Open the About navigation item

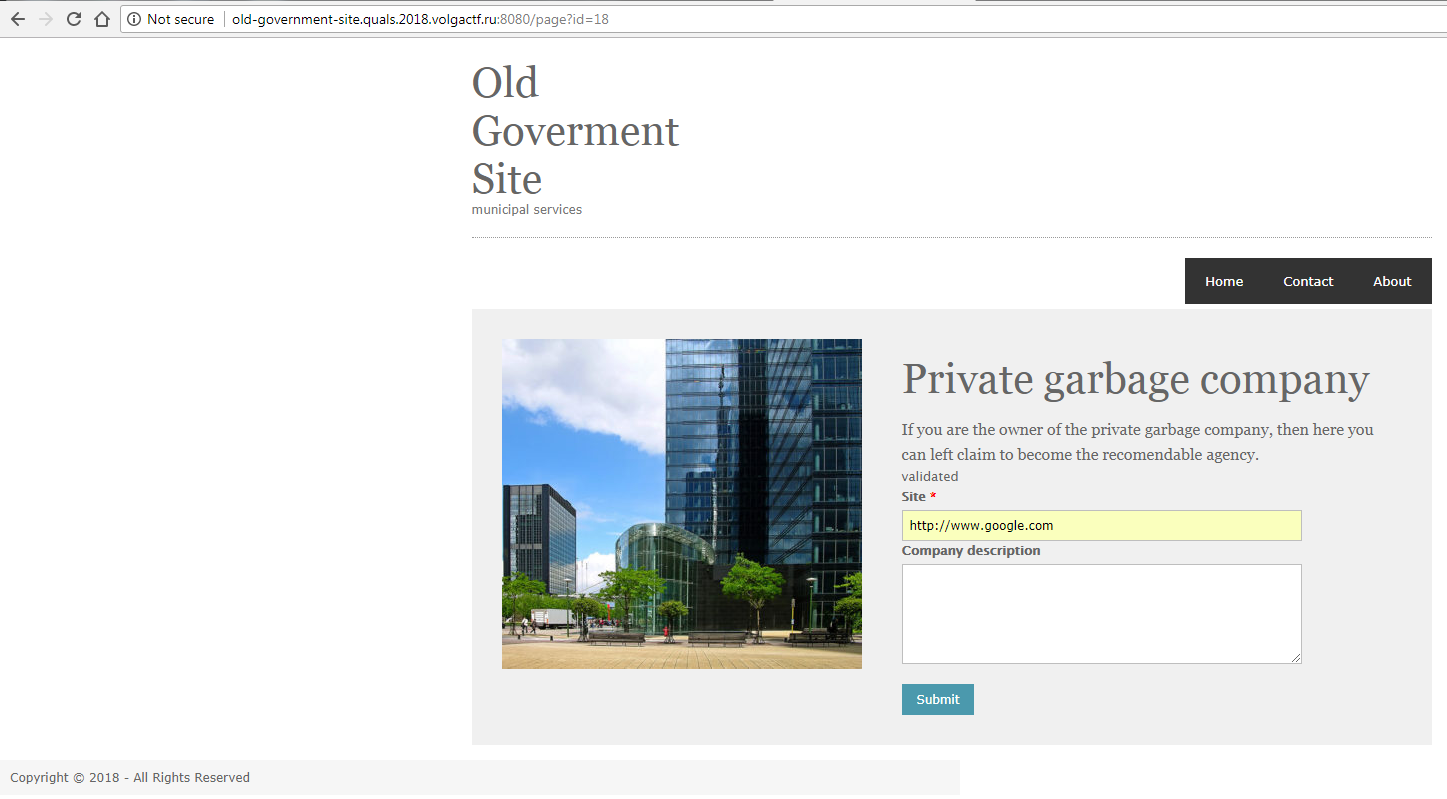pyautogui.click(x=1391, y=281)
